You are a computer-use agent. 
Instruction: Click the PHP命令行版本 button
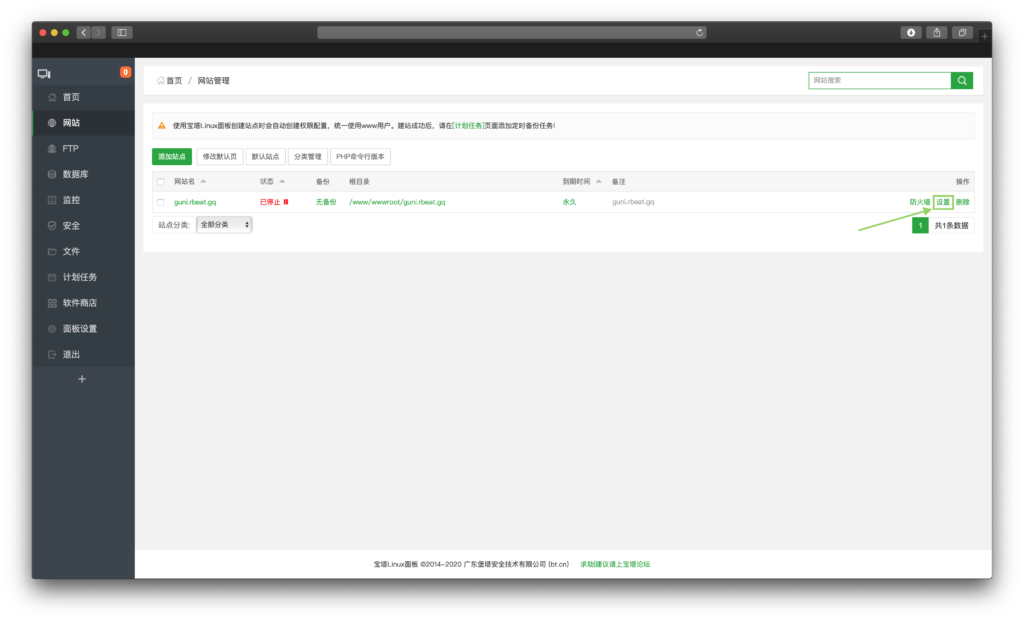360,157
